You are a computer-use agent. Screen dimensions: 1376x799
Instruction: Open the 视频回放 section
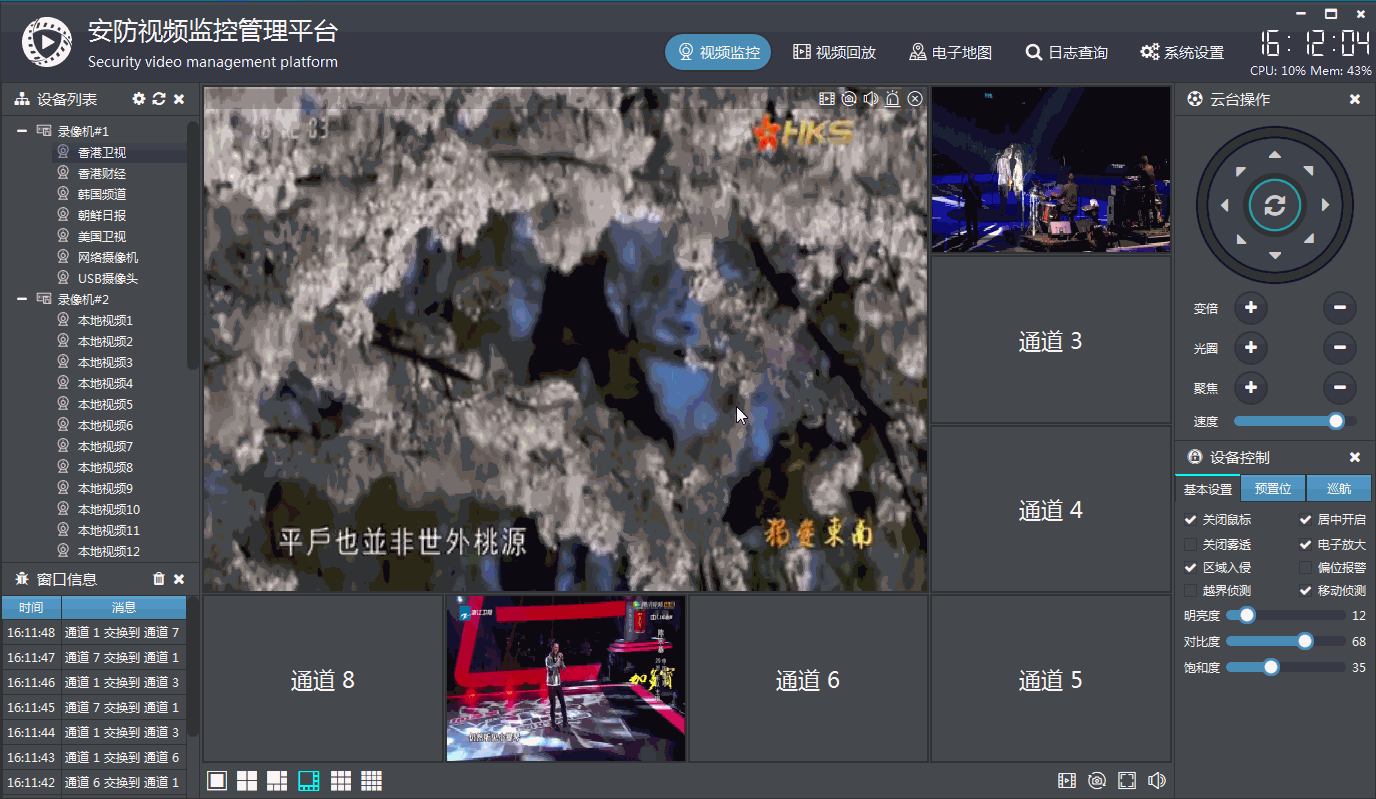(x=833, y=52)
